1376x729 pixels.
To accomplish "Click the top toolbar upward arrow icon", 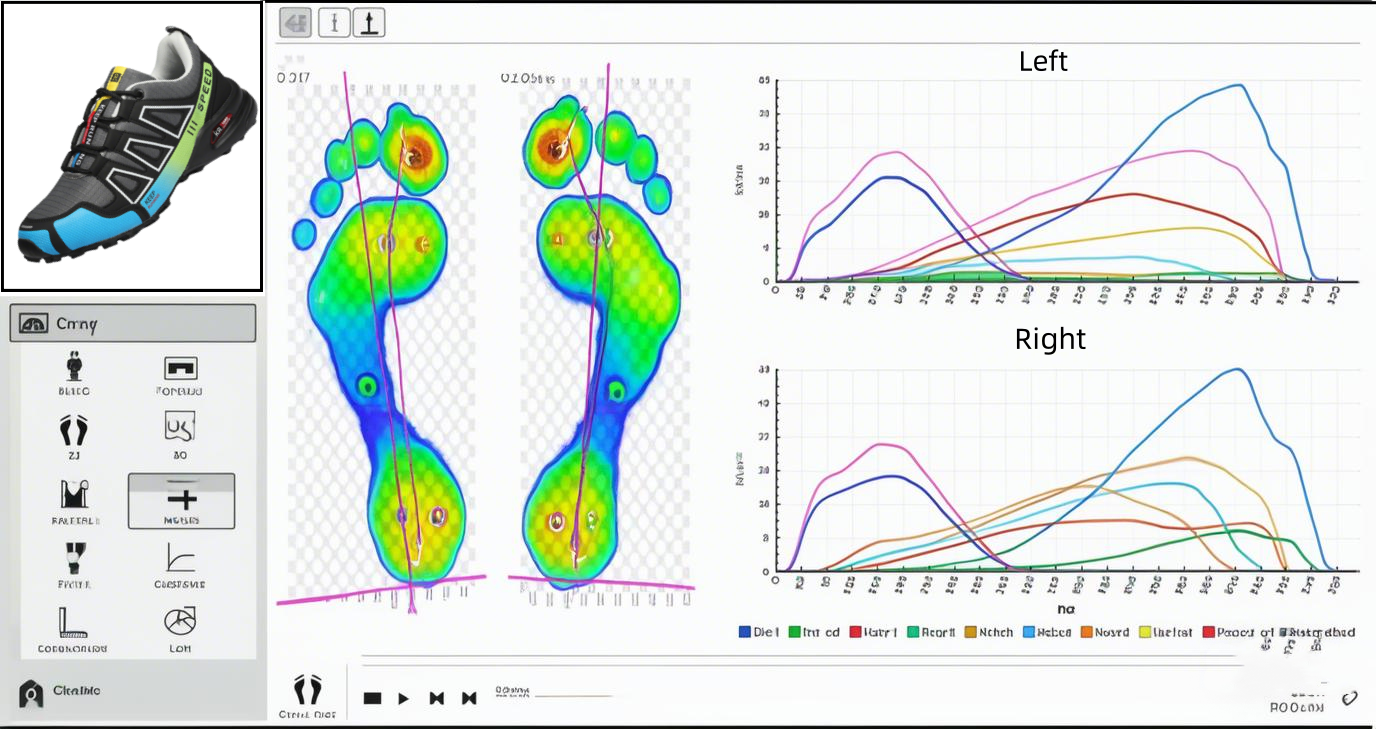I will (x=369, y=23).
